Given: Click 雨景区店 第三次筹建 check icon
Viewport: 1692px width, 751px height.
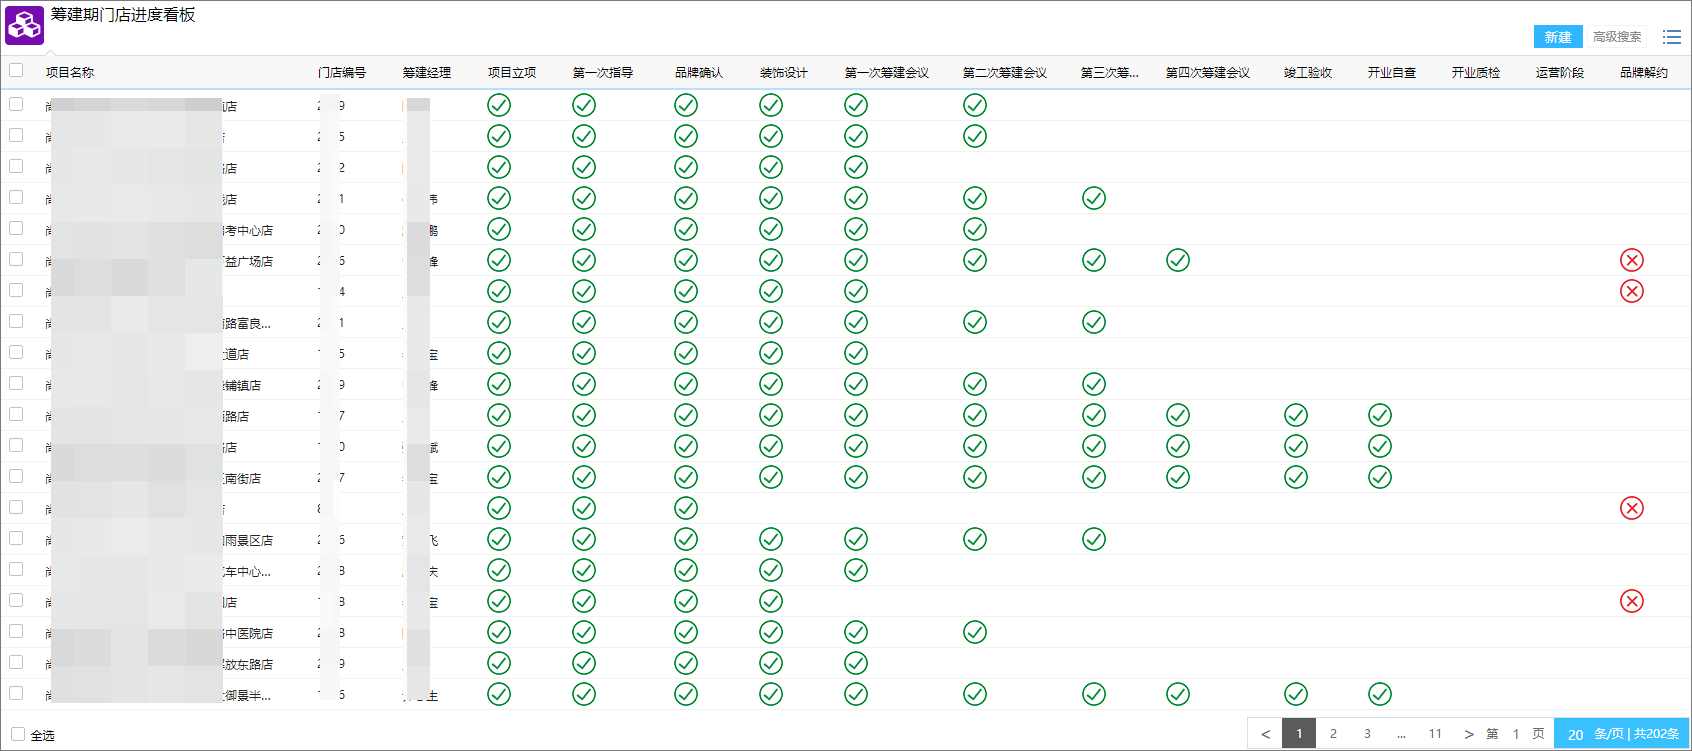Looking at the screenshot, I should 1094,539.
